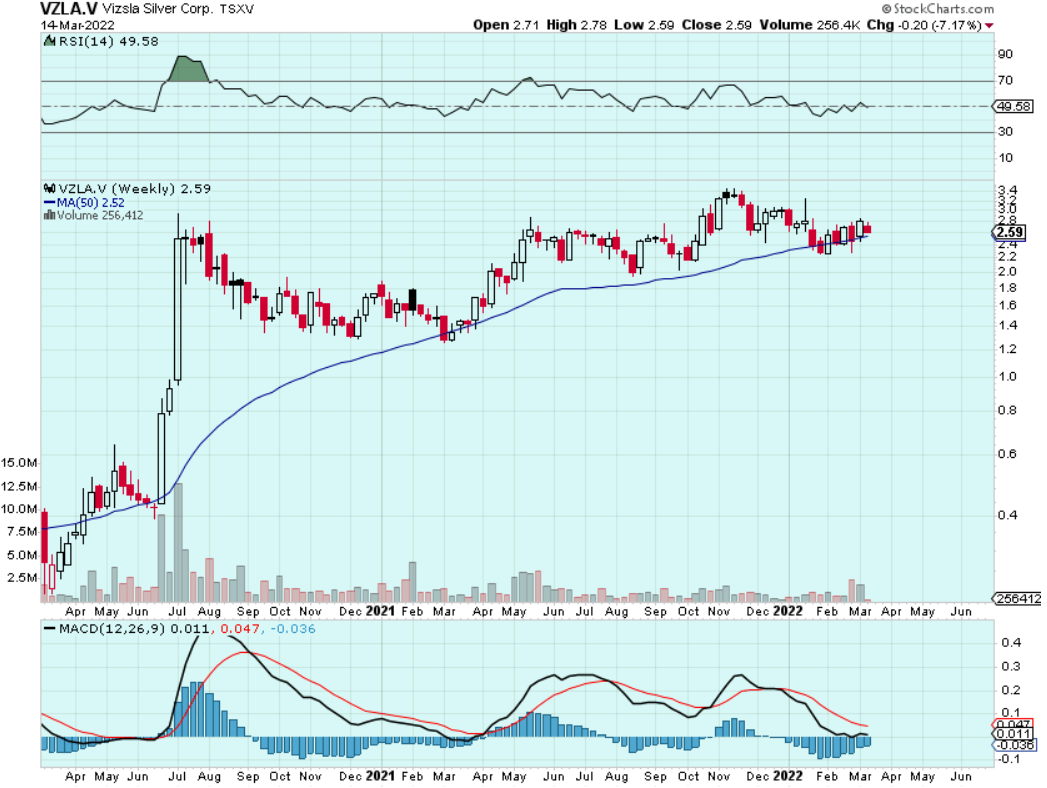Click the 49.58 RSI value tag on right axis
The width and height of the screenshot is (1047, 788).
(1014, 106)
